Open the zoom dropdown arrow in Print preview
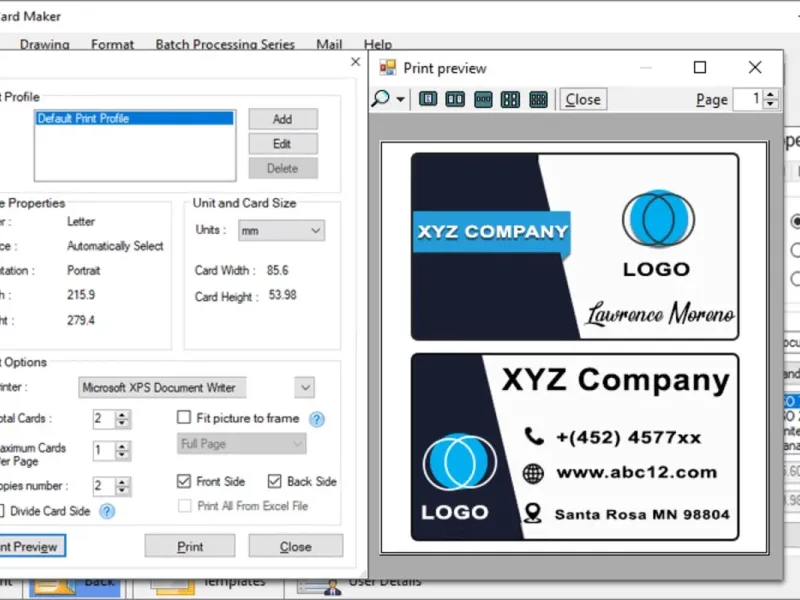Viewport: 800px width, 600px height. tap(401, 99)
